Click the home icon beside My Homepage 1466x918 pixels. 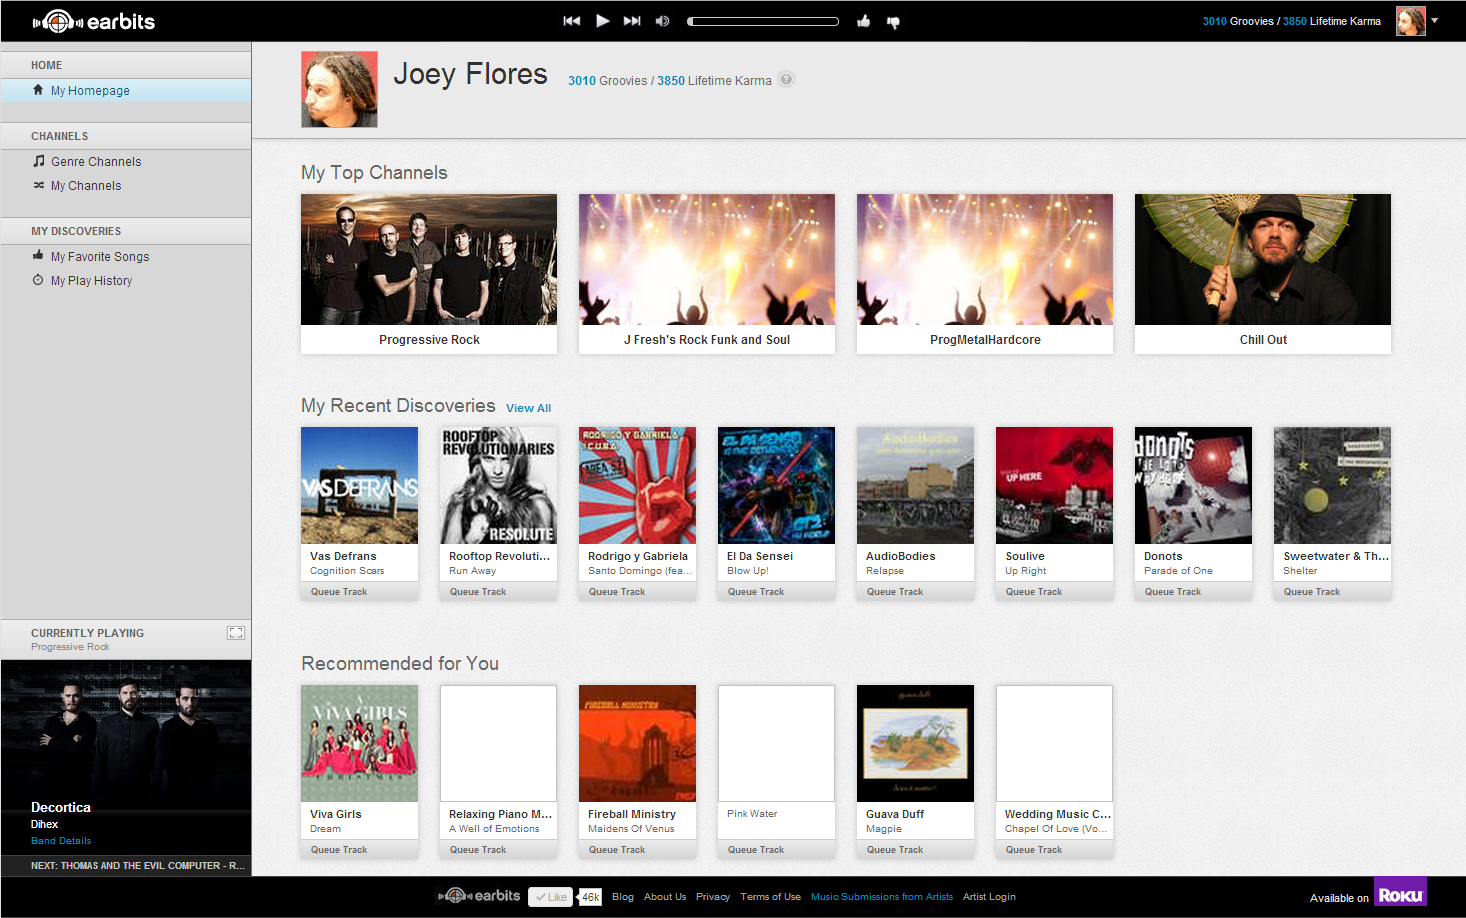[x=38, y=89]
